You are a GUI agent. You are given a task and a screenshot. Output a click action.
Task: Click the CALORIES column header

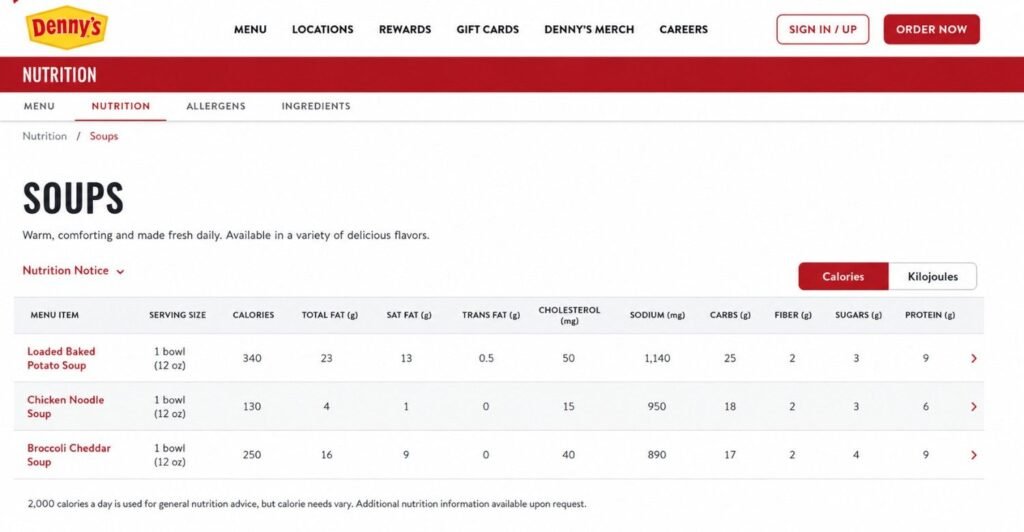(253, 315)
